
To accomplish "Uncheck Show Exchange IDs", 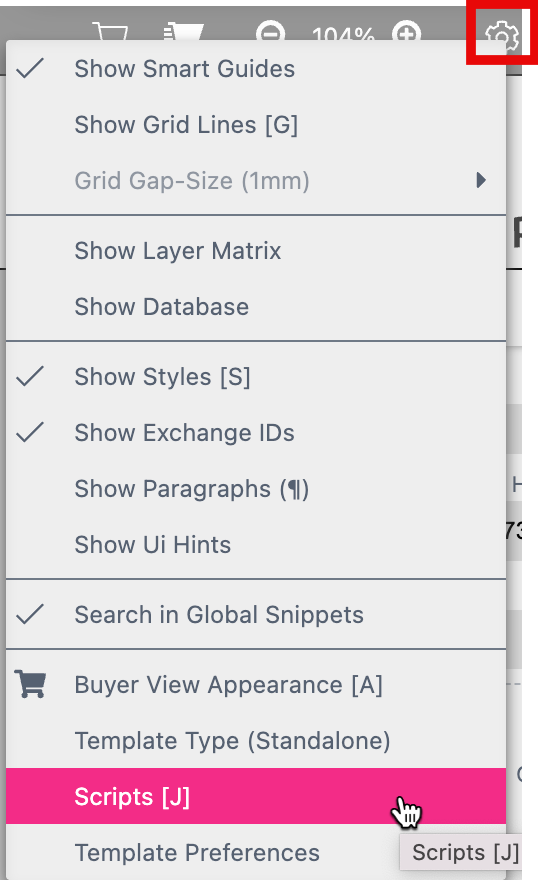I will point(256,433).
